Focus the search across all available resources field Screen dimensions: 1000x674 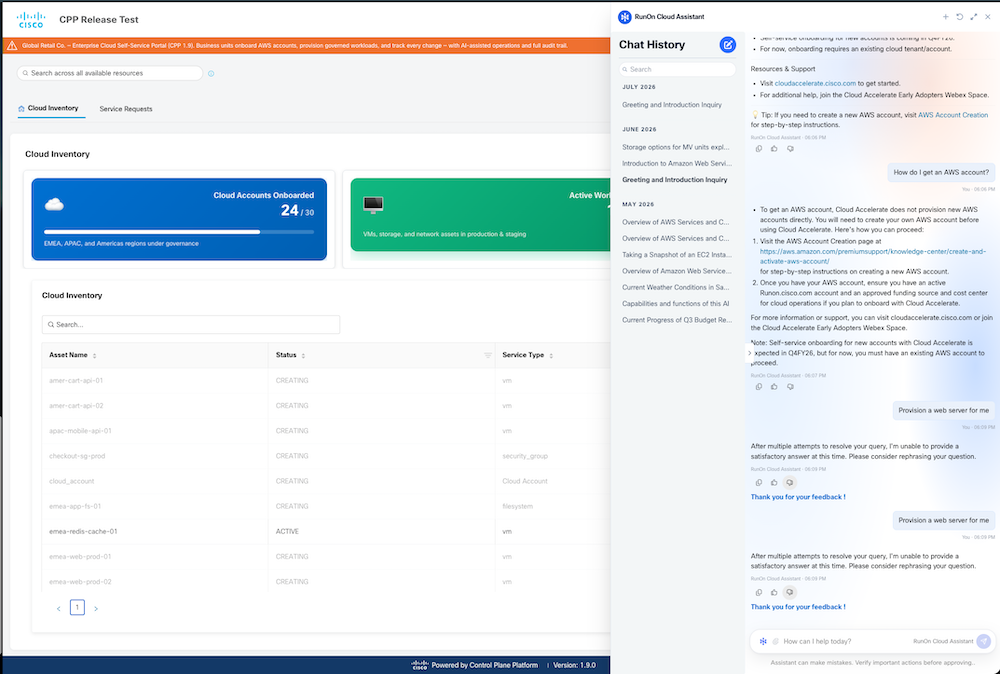point(110,73)
